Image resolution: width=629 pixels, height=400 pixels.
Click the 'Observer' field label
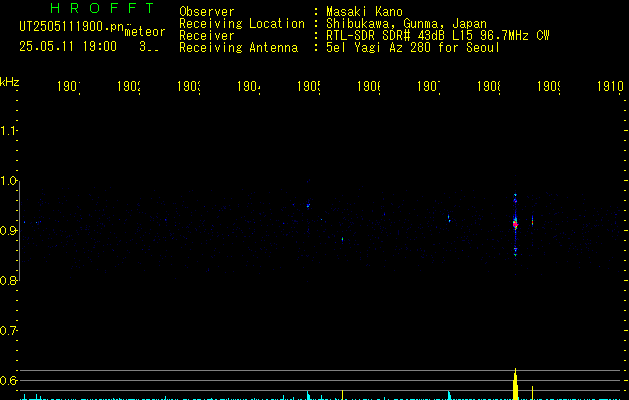coord(207,11)
